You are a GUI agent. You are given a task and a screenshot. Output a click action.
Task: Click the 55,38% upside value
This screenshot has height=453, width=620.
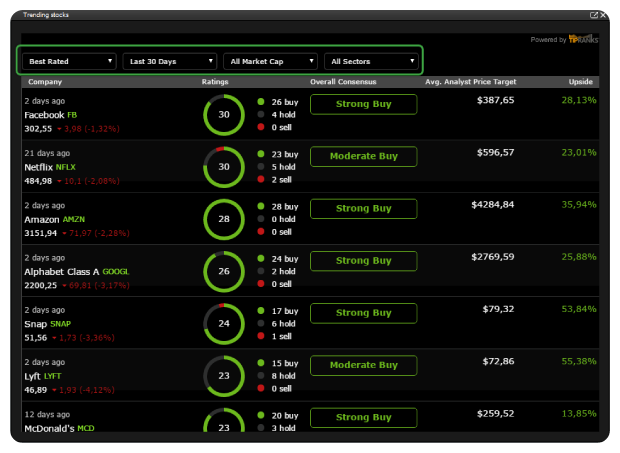coord(579,361)
